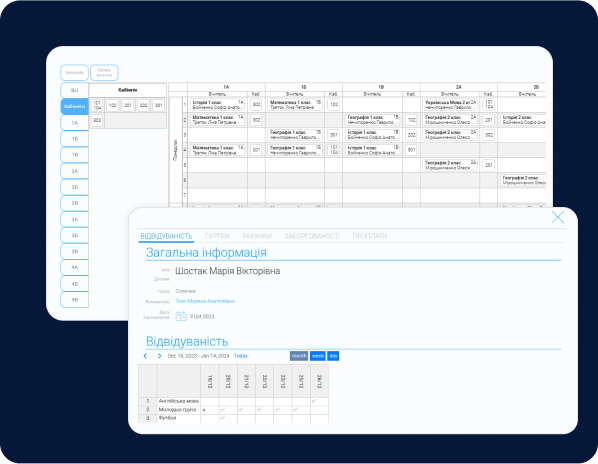Viewport: 598px width, 464px height.
Task: Close the student info dialog with X
Action: tap(558, 218)
